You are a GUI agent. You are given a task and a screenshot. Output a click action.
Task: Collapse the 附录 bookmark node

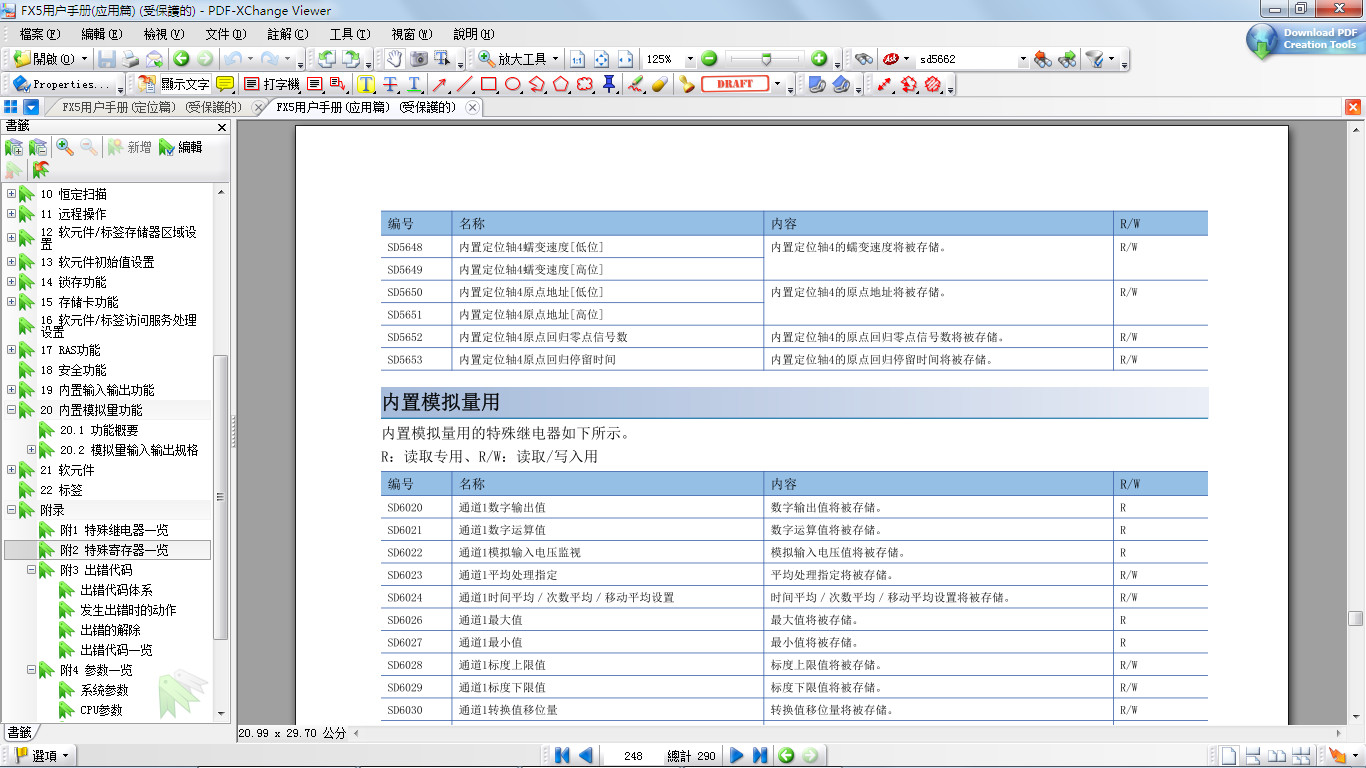(x=11, y=510)
